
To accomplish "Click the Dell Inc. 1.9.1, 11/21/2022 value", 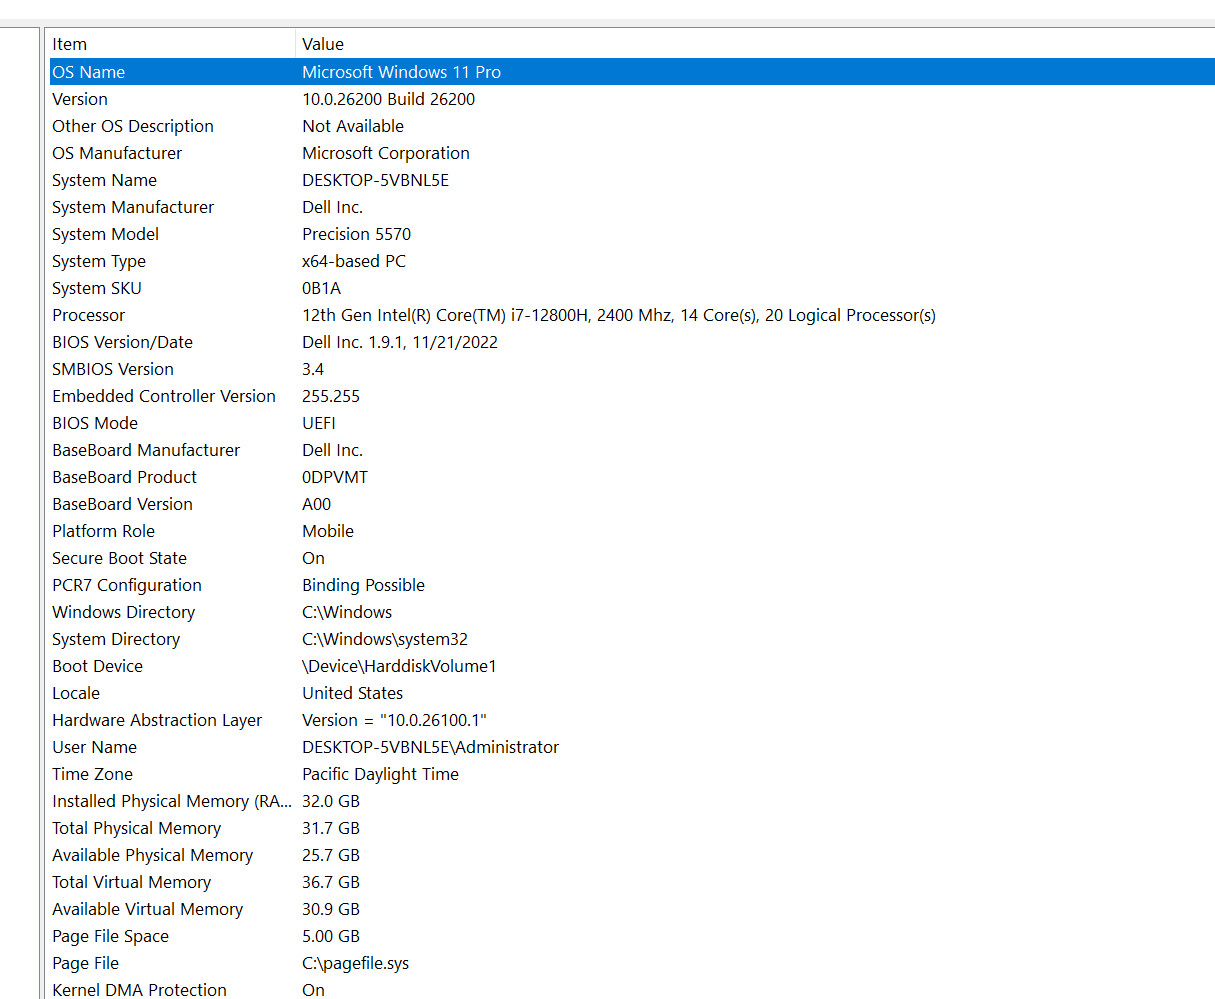I will tap(400, 342).
